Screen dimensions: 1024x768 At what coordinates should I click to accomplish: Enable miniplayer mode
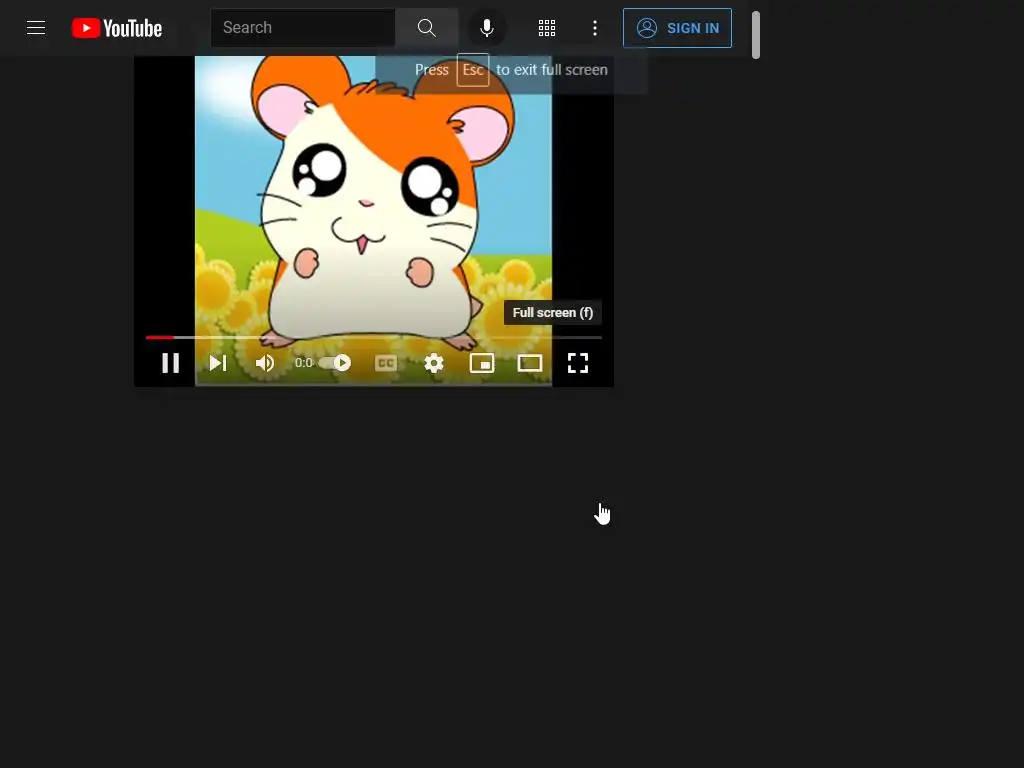(482, 363)
